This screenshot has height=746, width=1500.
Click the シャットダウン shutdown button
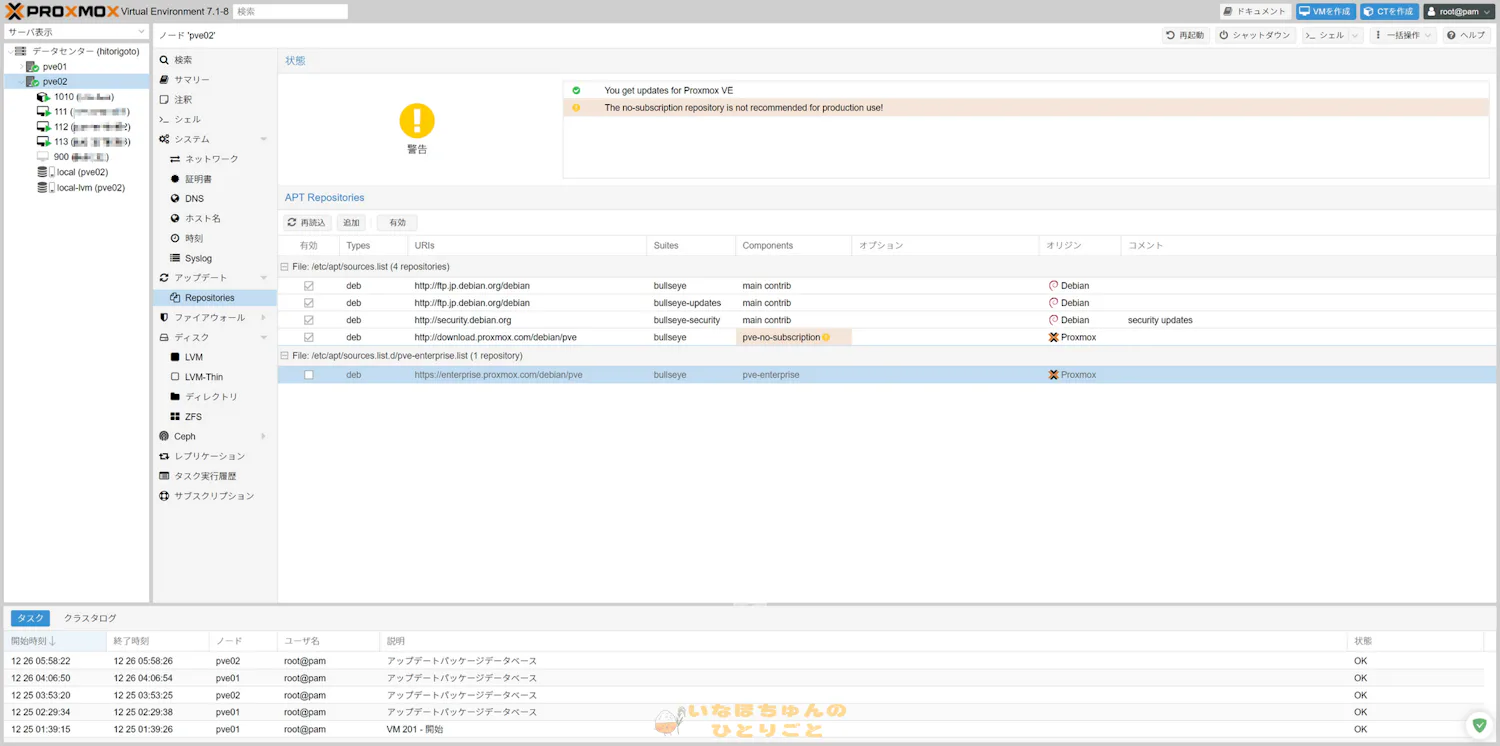tap(1255, 35)
